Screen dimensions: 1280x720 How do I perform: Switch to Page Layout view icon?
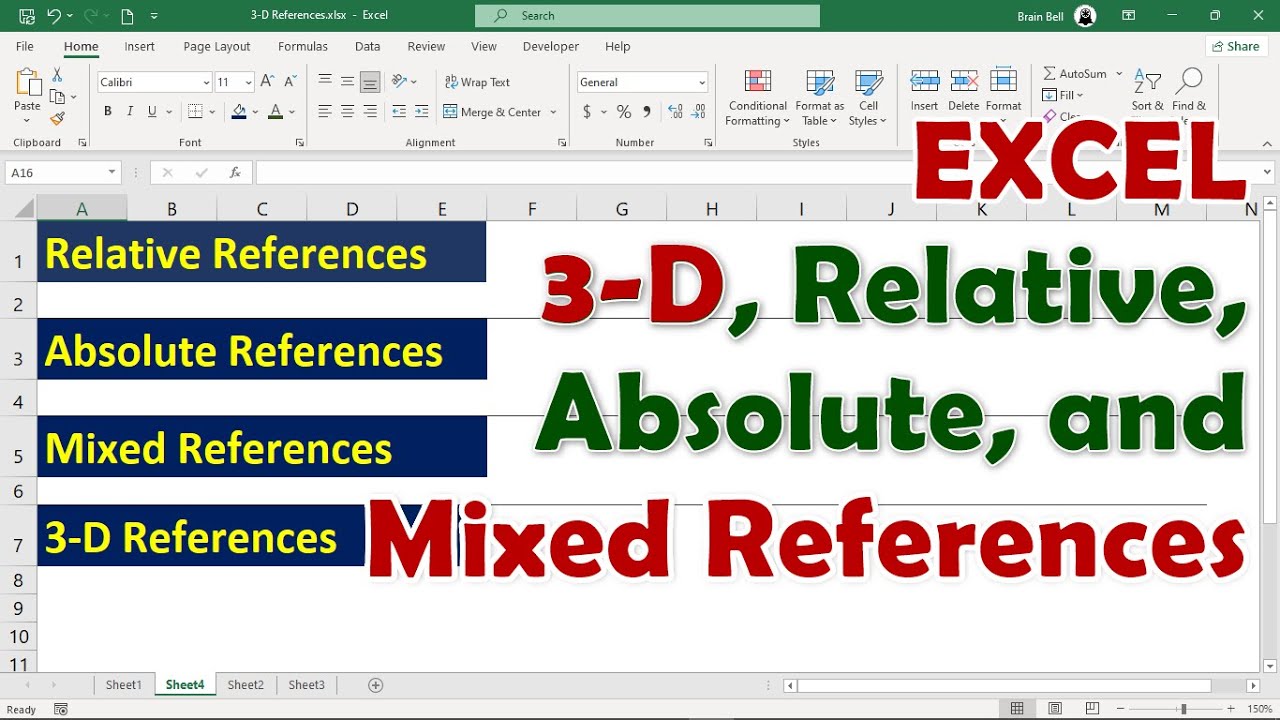pos(1055,709)
